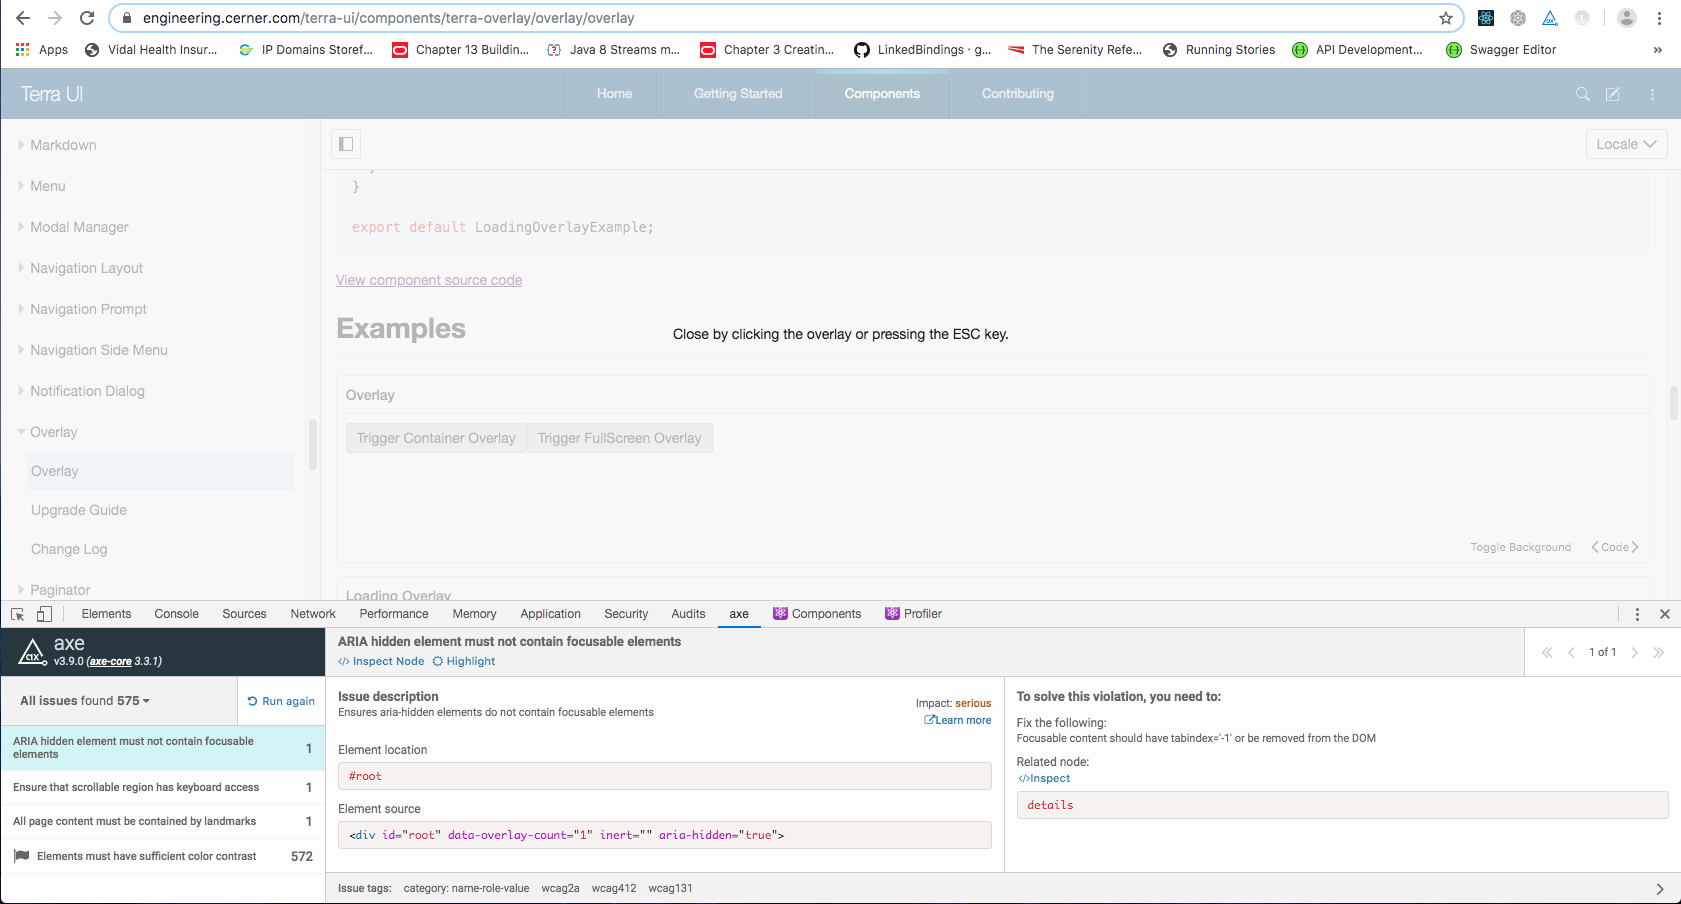Switch to the Console tab in DevTools
This screenshot has width=1681, height=904.
pos(176,613)
